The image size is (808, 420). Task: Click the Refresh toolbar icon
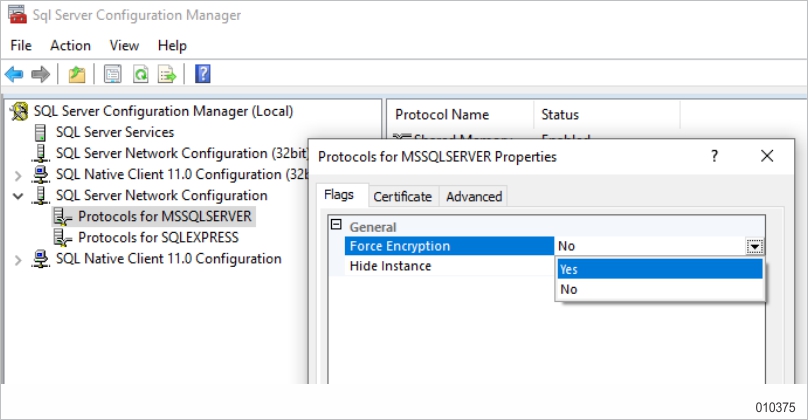click(x=140, y=74)
